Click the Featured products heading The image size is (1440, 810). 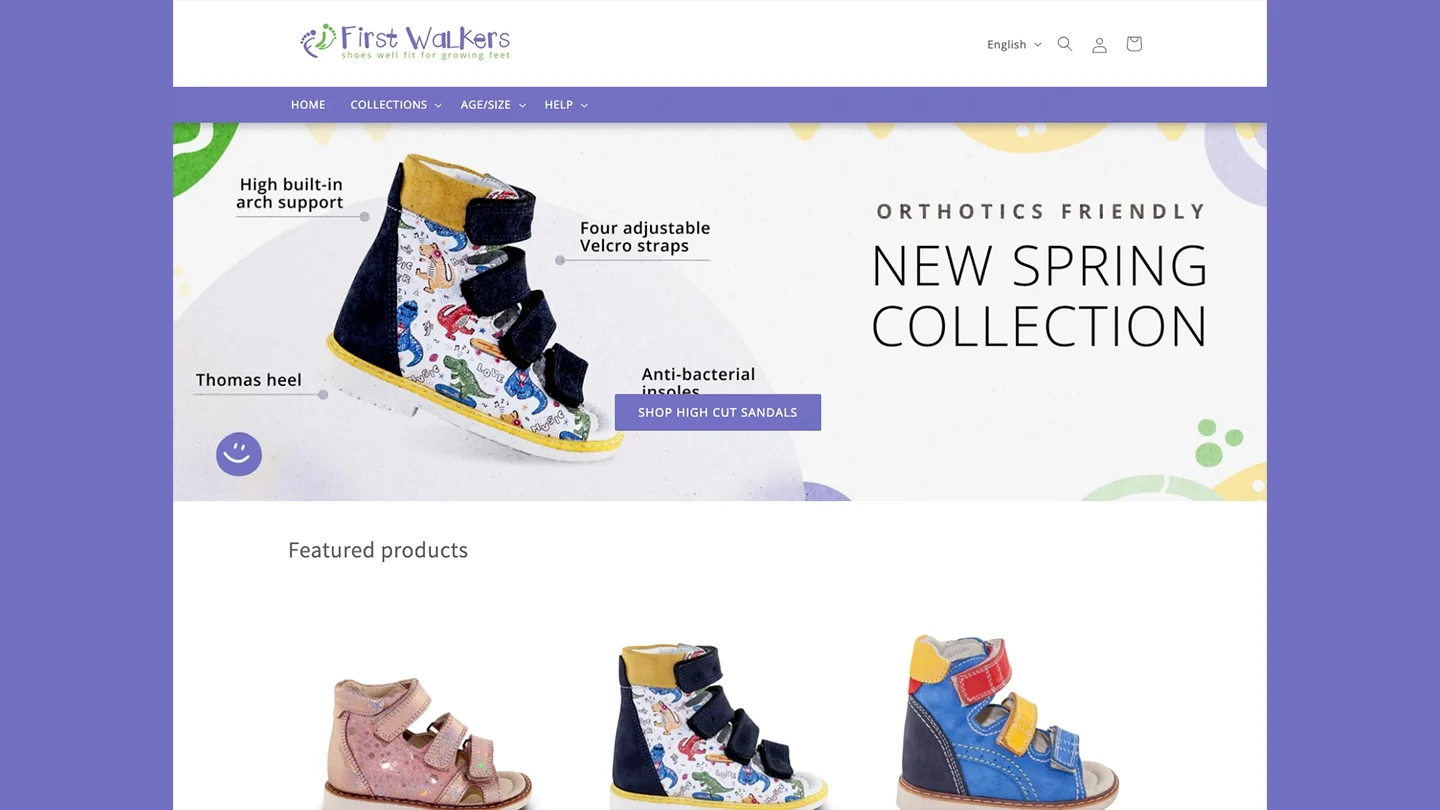(378, 550)
